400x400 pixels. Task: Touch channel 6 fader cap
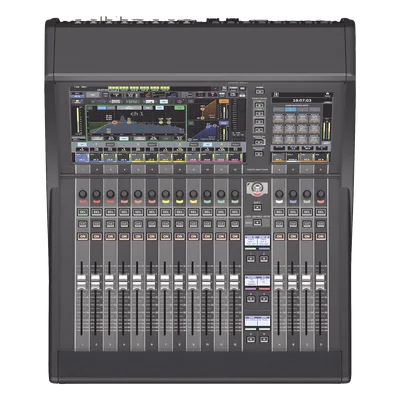[151, 282]
